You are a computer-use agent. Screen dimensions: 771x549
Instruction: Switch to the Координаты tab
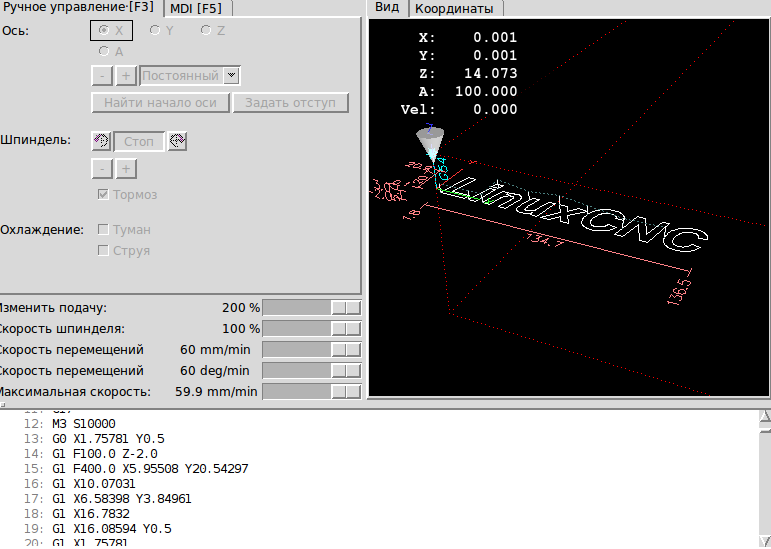(x=454, y=8)
